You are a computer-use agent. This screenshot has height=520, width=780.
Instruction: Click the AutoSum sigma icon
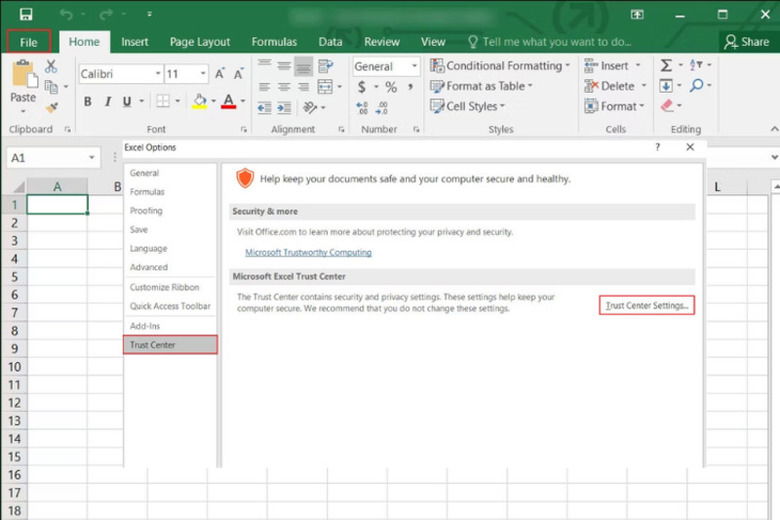666,65
